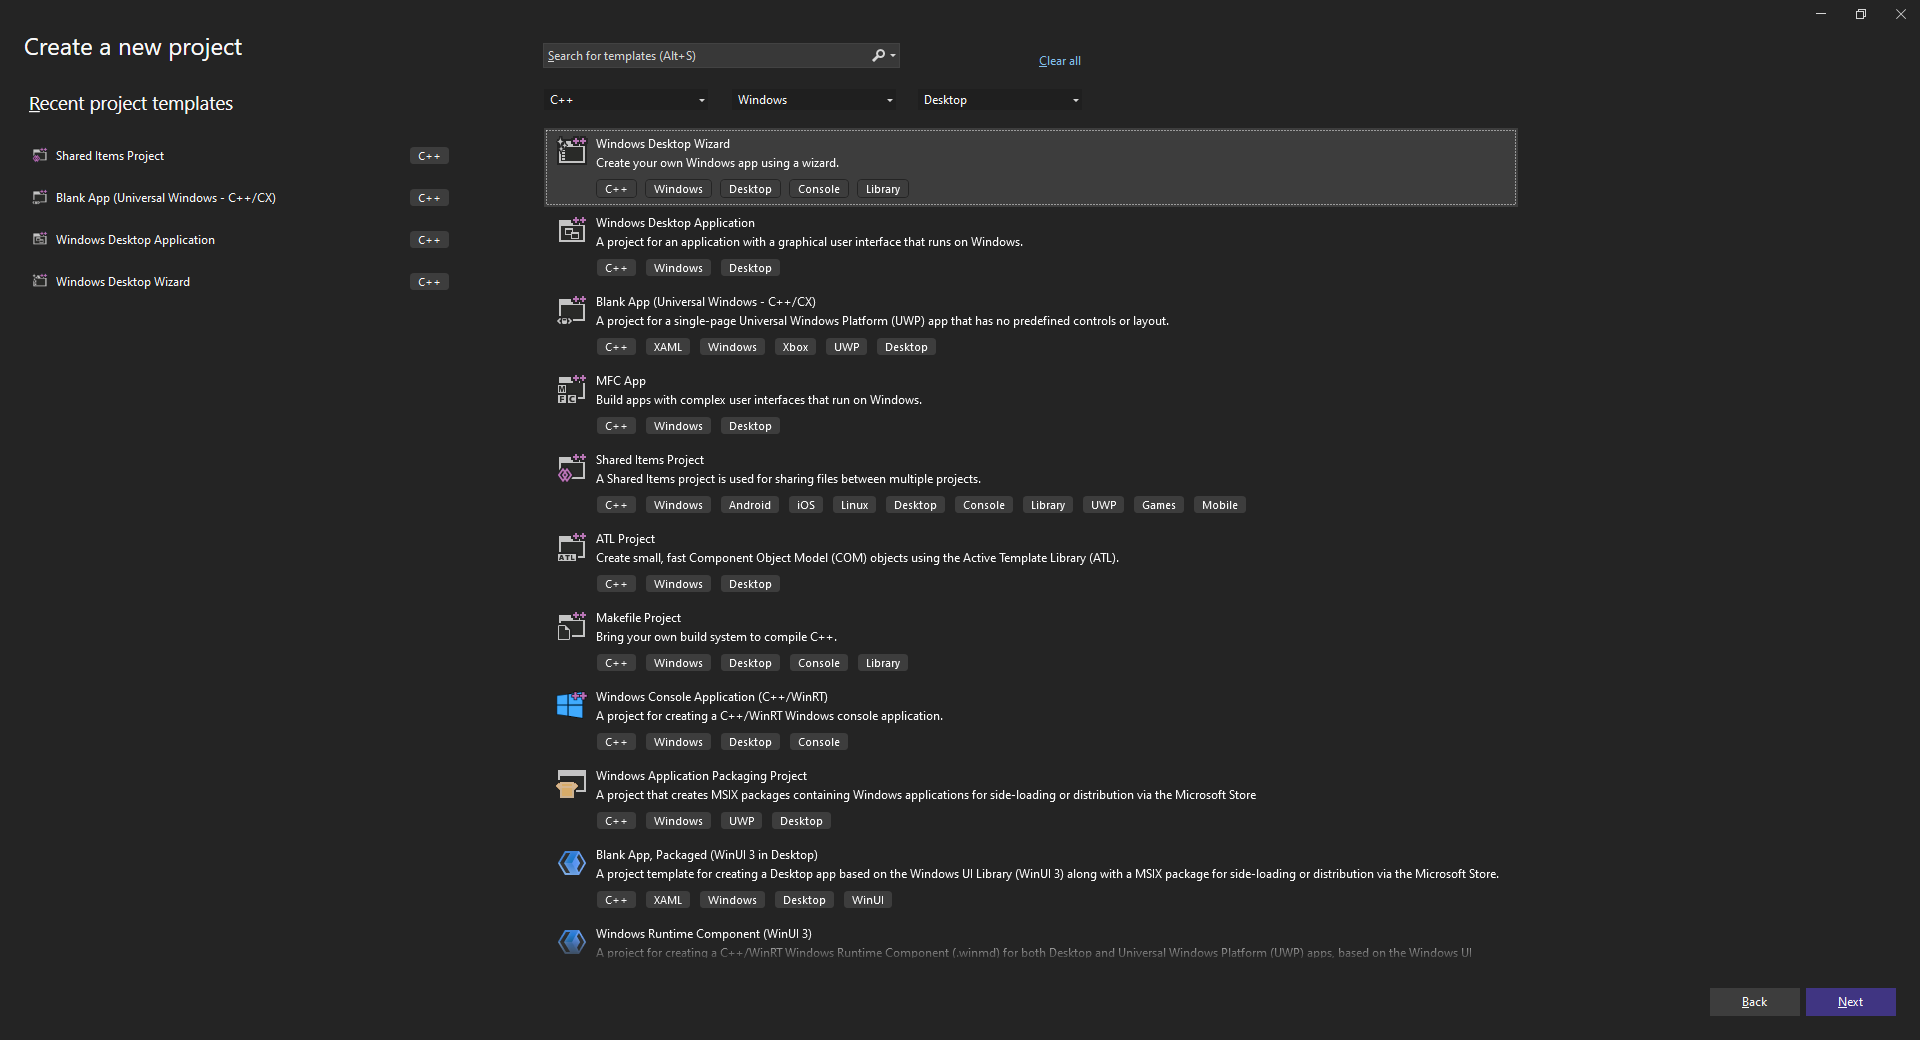1920x1040 pixels.
Task: Click the Blank App (Universal Windows) template icon
Action: click(x=571, y=308)
